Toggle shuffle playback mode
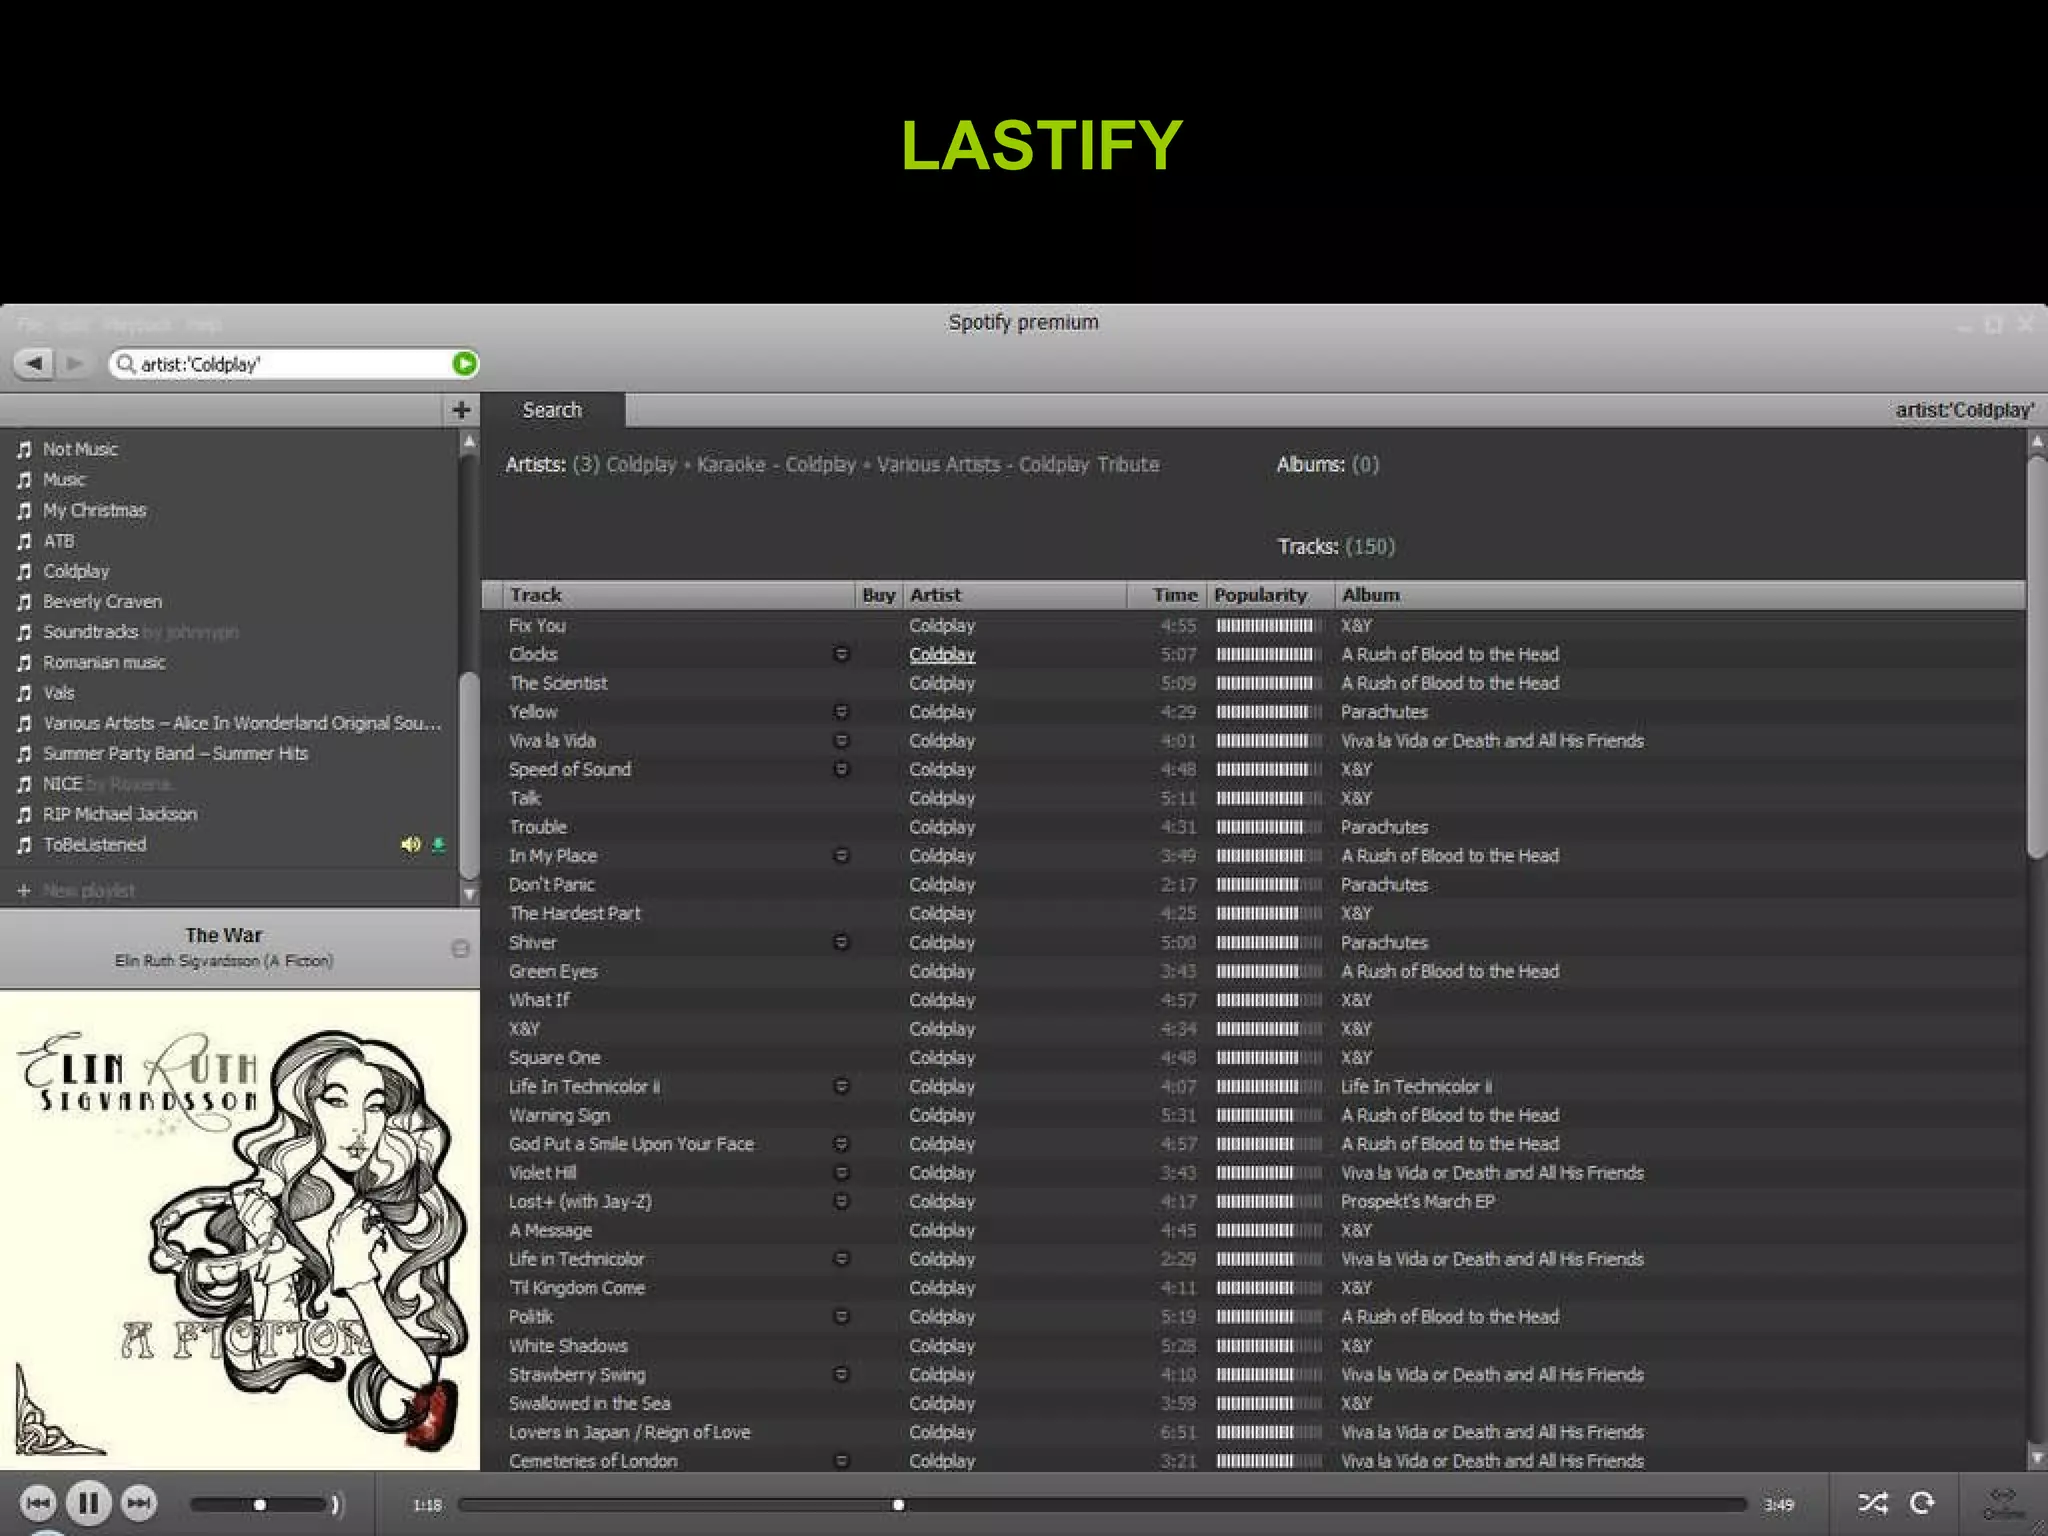This screenshot has width=2048, height=1536. (x=1872, y=1503)
